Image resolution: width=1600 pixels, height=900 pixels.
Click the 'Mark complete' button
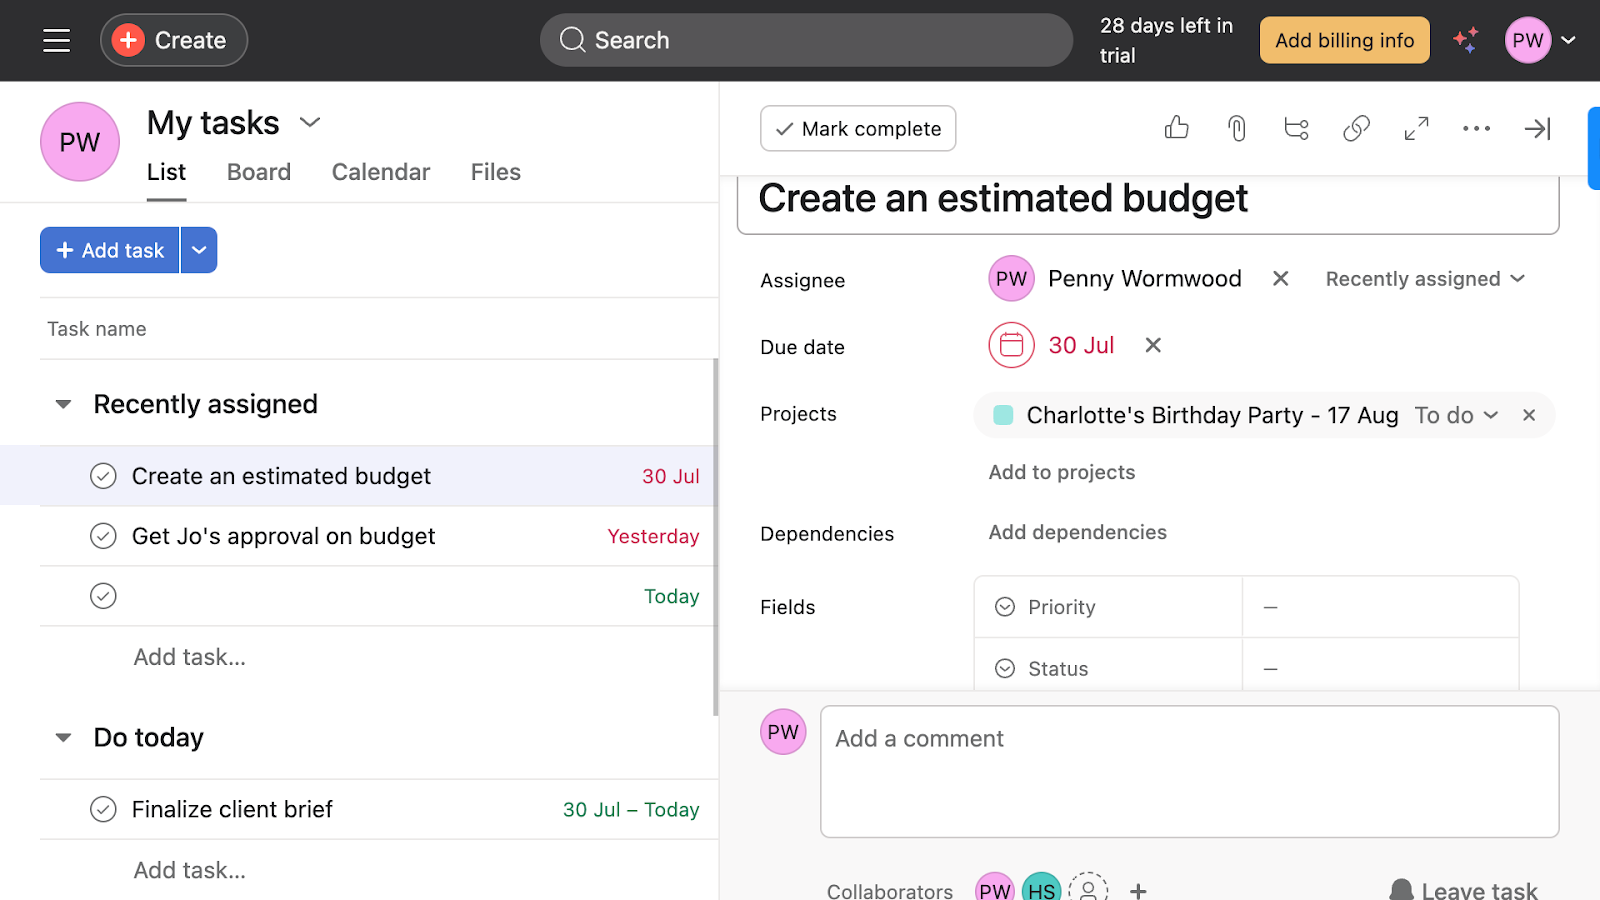click(857, 128)
